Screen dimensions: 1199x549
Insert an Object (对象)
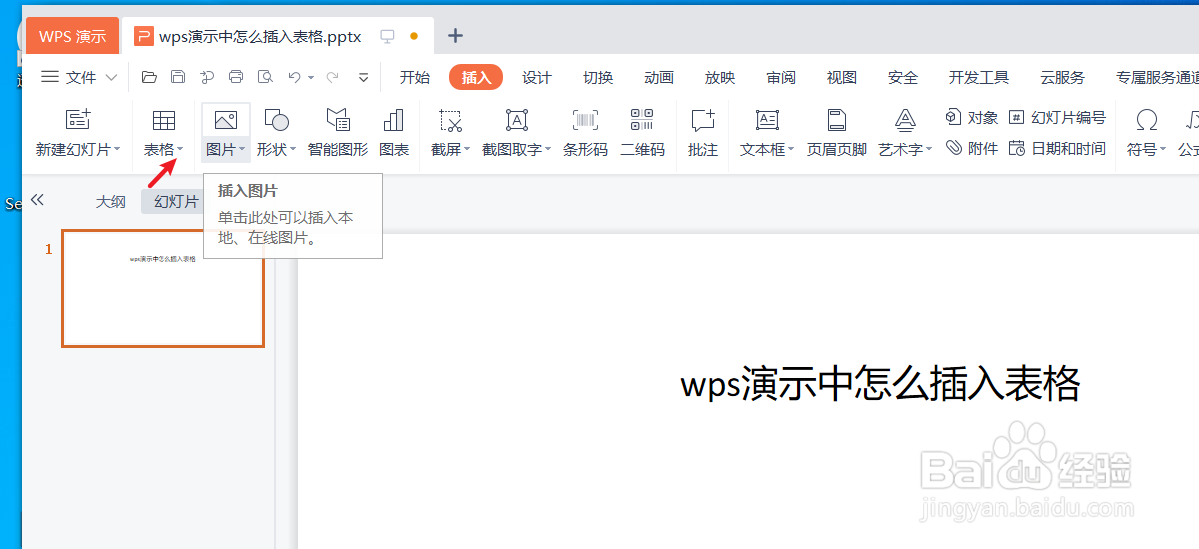click(972, 118)
